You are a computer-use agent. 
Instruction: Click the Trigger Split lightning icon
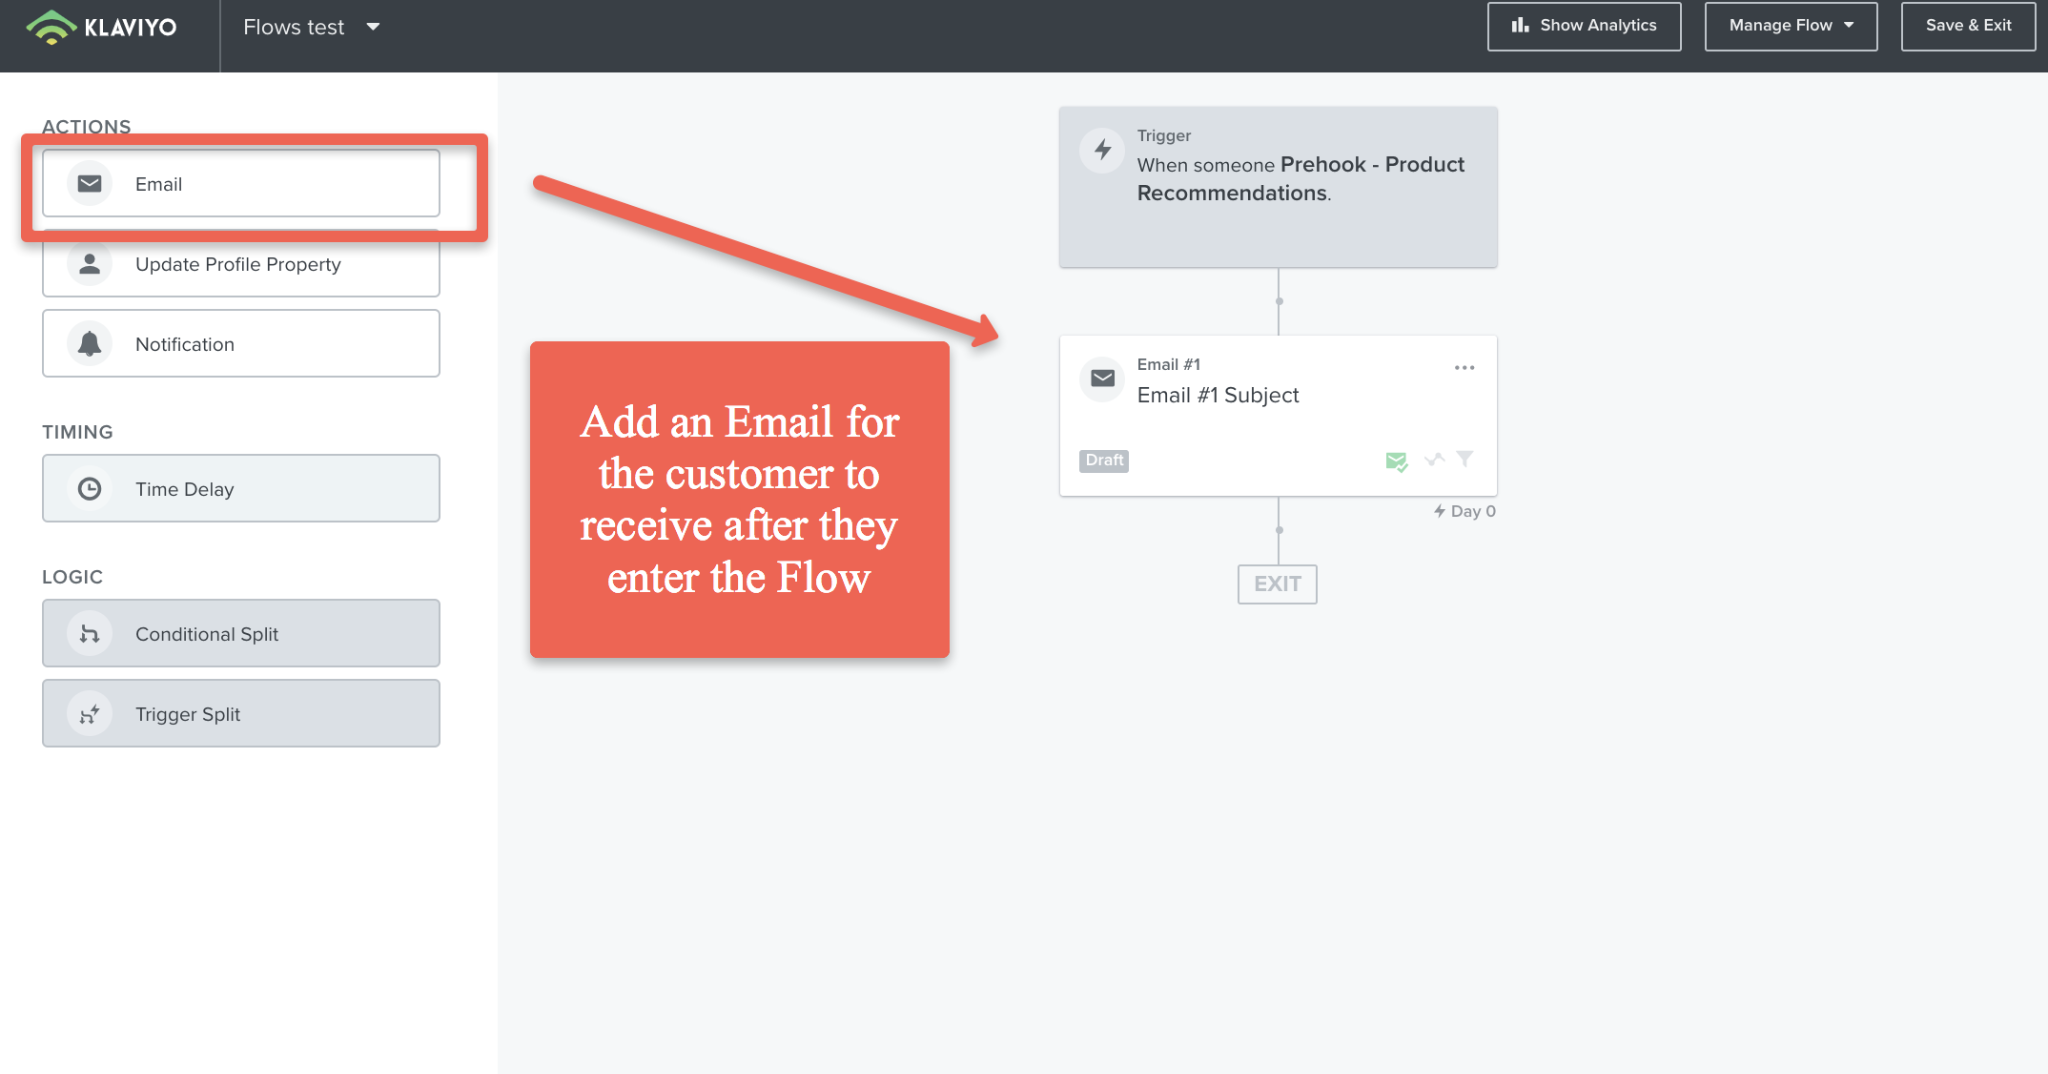pyautogui.click(x=90, y=714)
